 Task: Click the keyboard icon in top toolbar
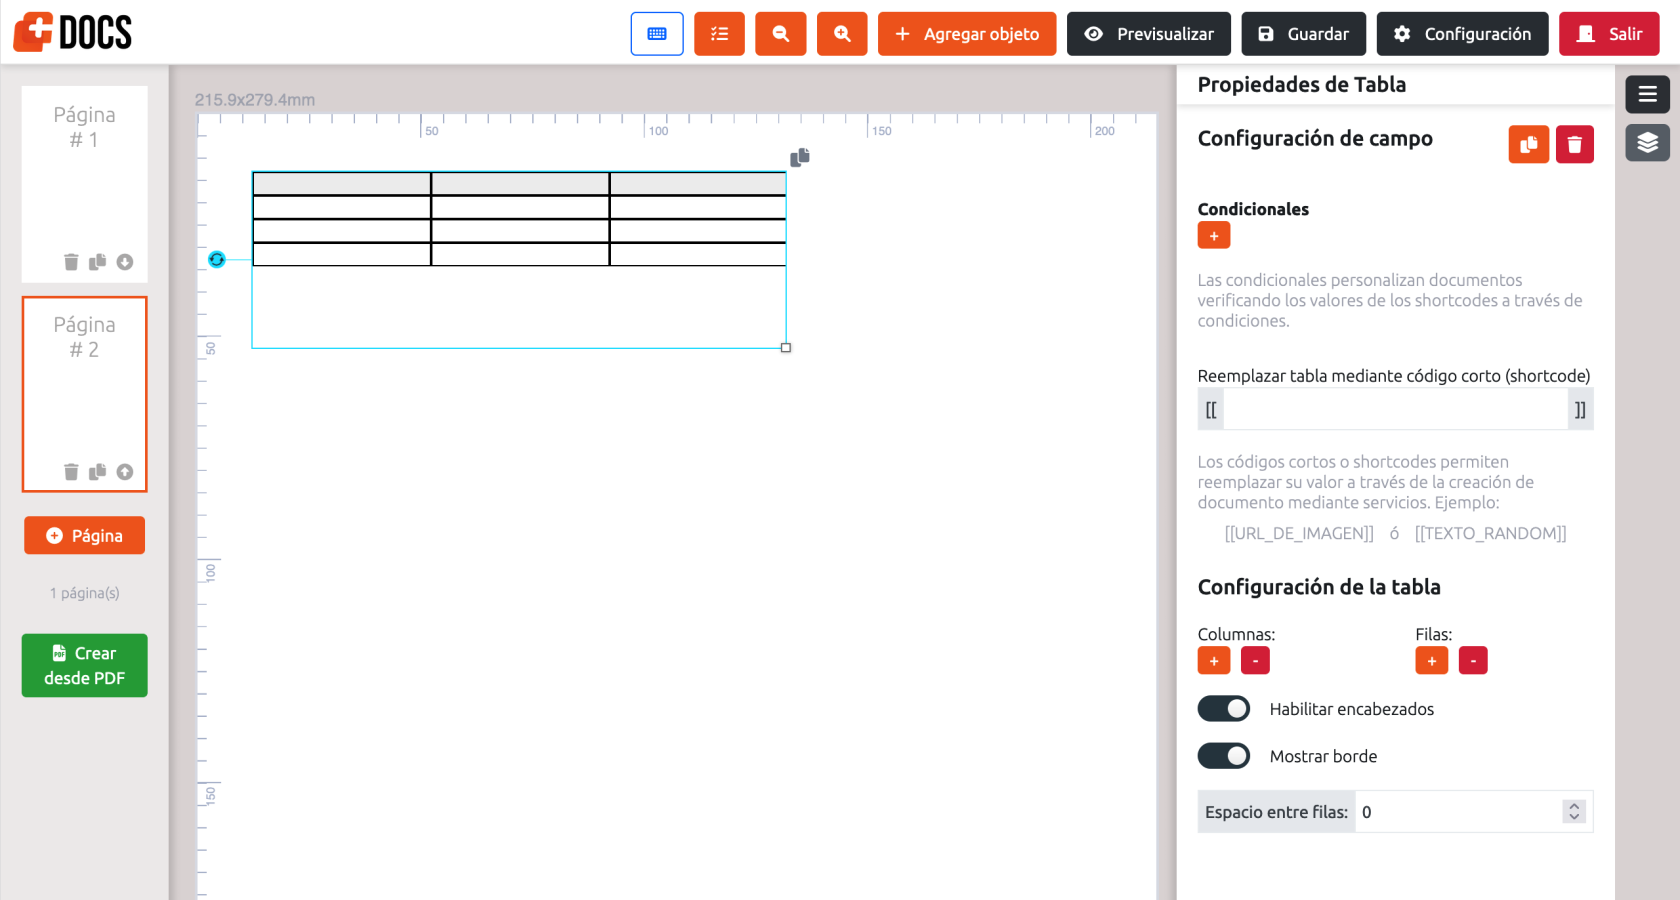click(x=657, y=34)
